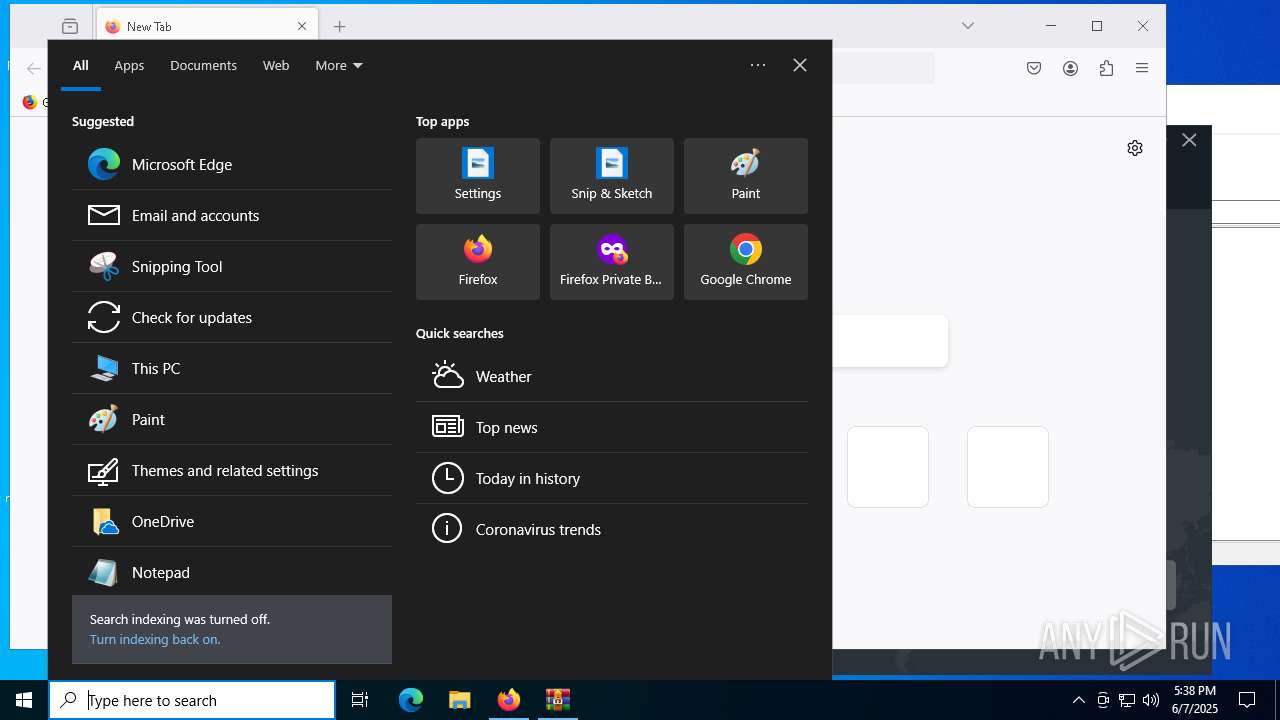Open Firefox list all tabs dropdown
Image resolution: width=1280 pixels, height=720 pixels.
(x=968, y=26)
